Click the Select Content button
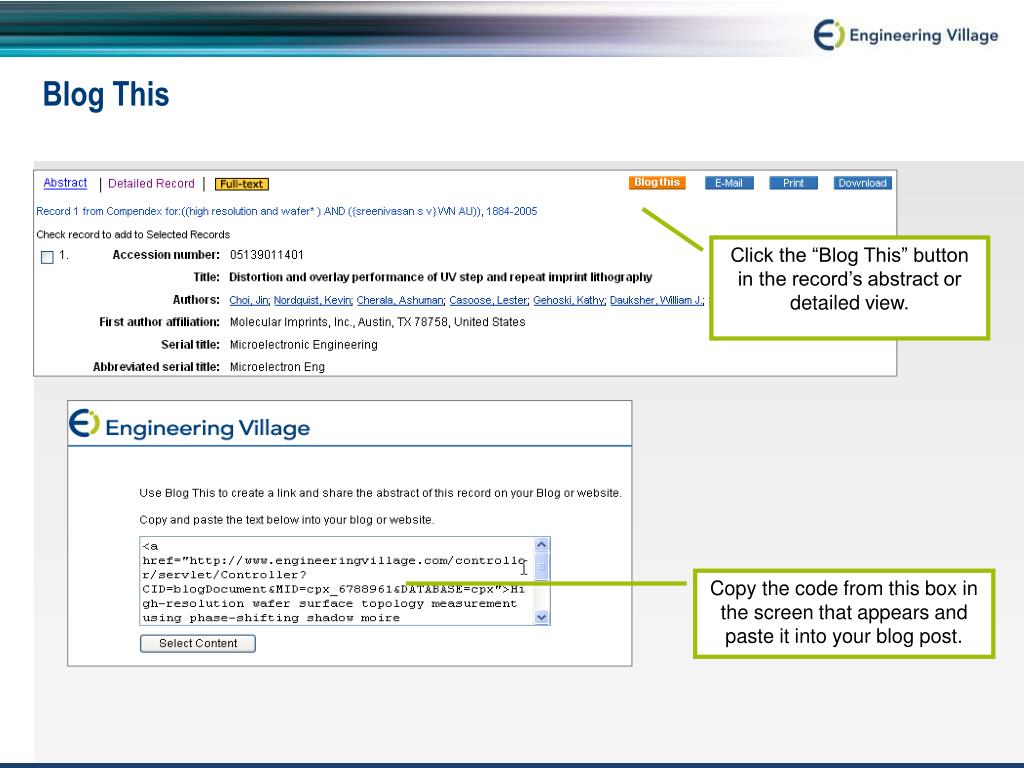Viewport: 1024px width, 768px height. (x=198, y=643)
